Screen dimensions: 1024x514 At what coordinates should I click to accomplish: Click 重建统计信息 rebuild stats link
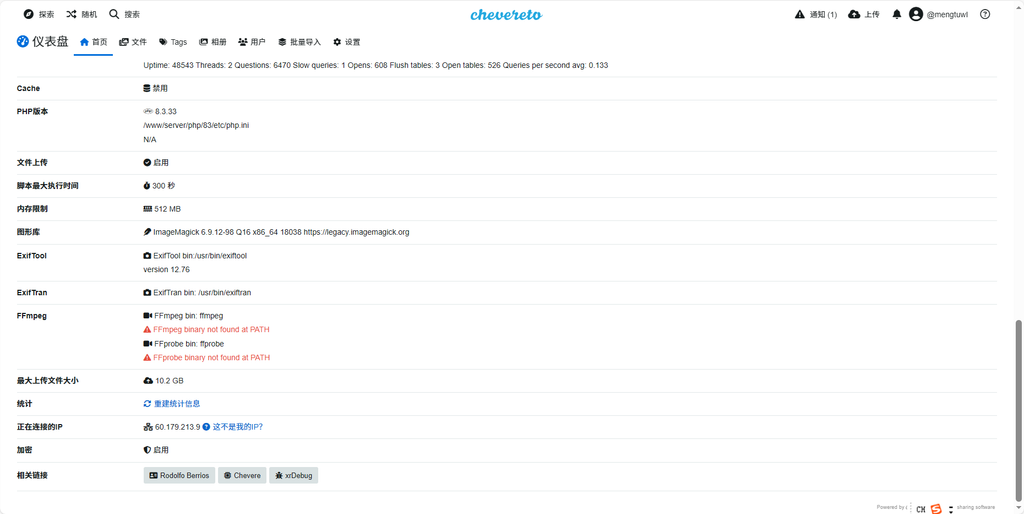[172, 404]
